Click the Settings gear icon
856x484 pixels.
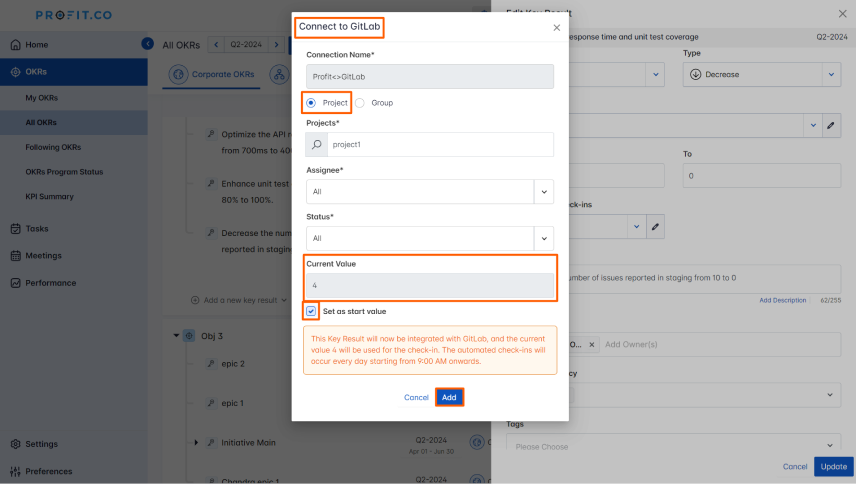click(x=15, y=444)
